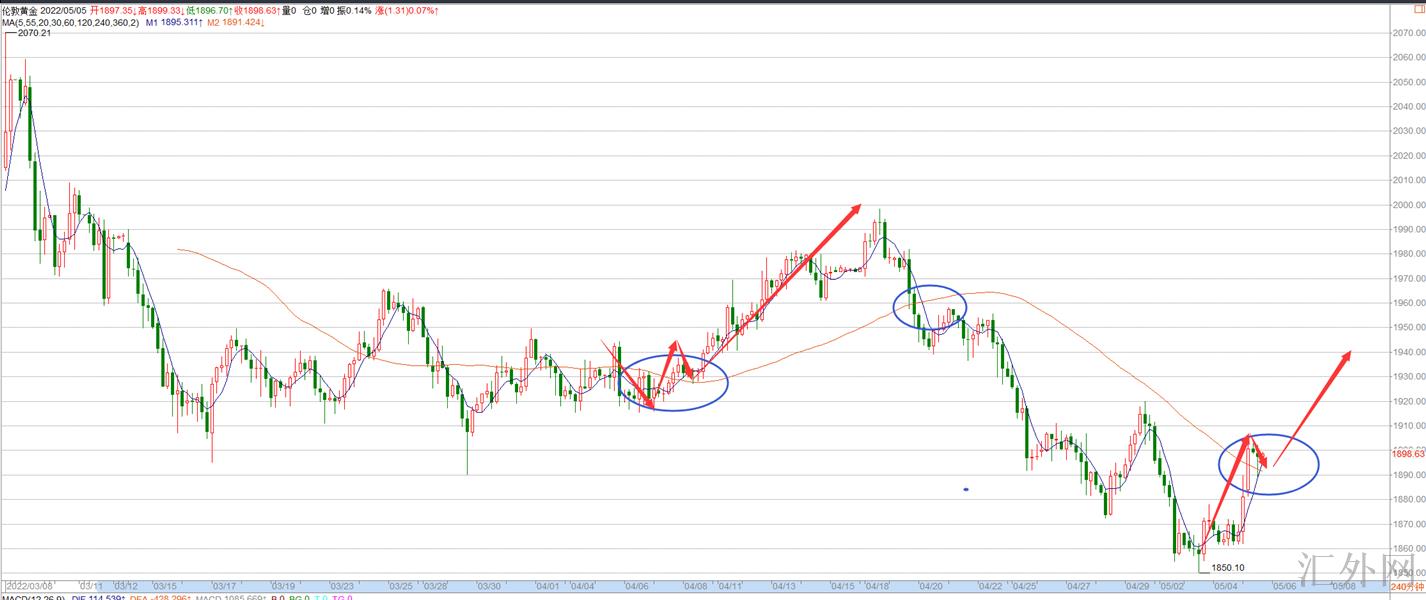The height and width of the screenshot is (600, 1426).
Task: Click the amplitude 振0.14% value
Action: 354,10
